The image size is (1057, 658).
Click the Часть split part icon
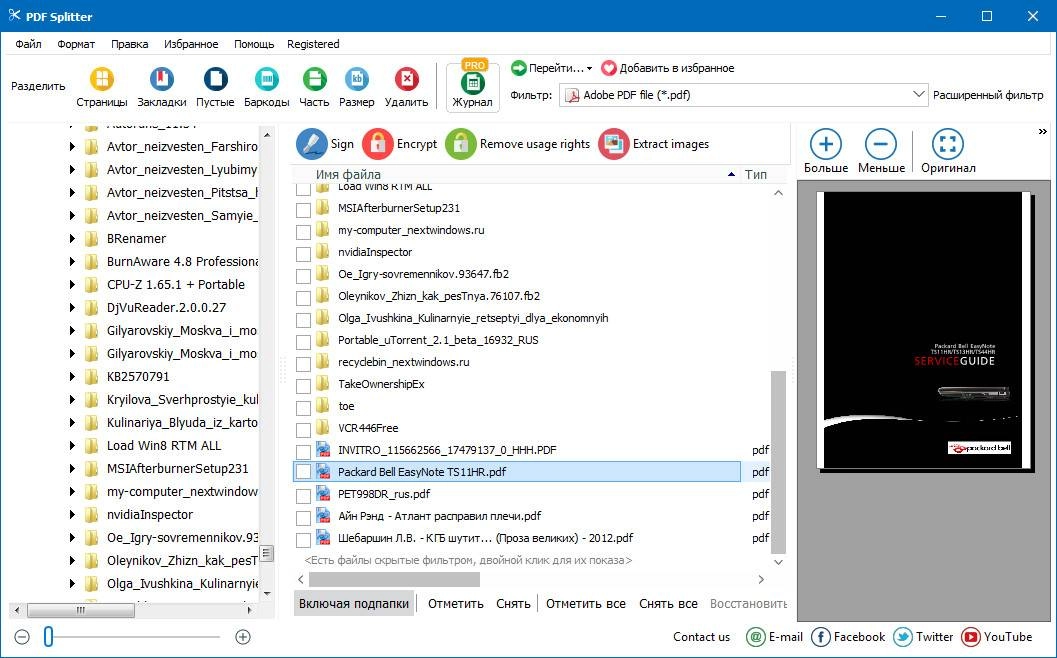tap(314, 80)
